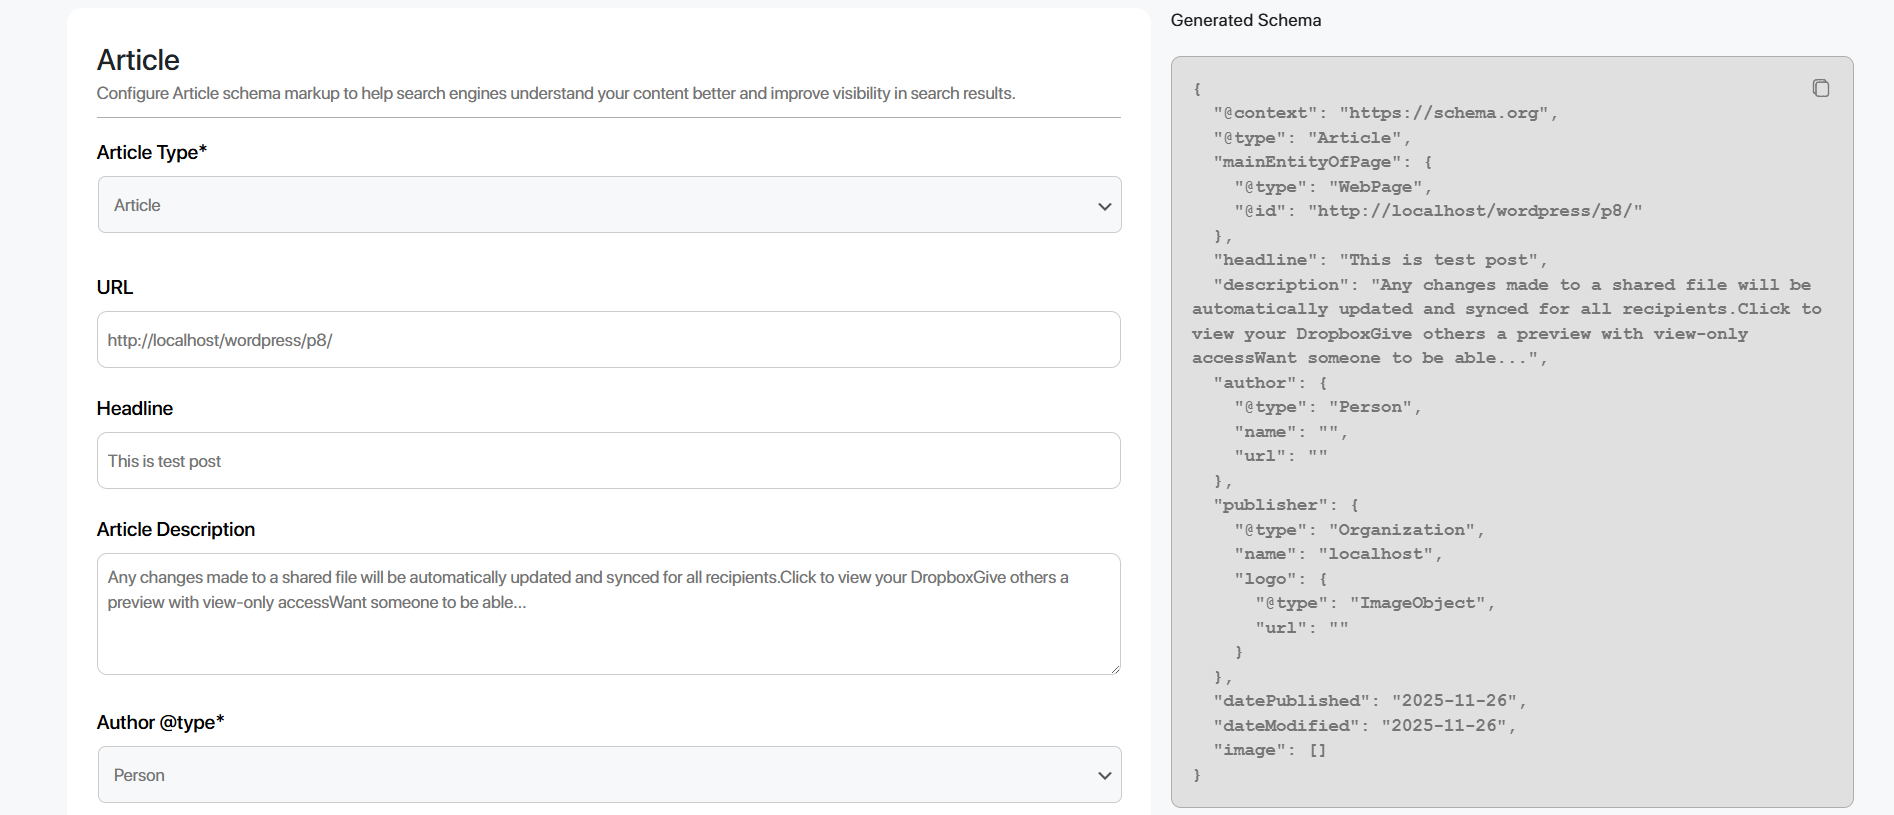The width and height of the screenshot is (1894, 815).
Task: Click the resize handle of Article Description textarea
Action: coord(1114,668)
